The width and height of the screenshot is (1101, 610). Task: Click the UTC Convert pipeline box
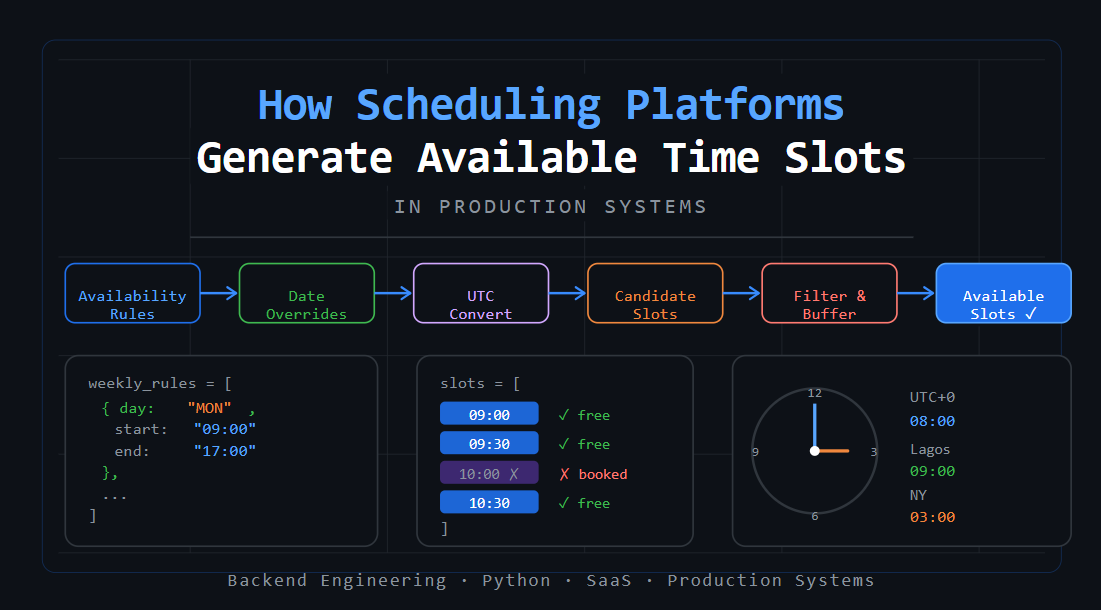481,293
